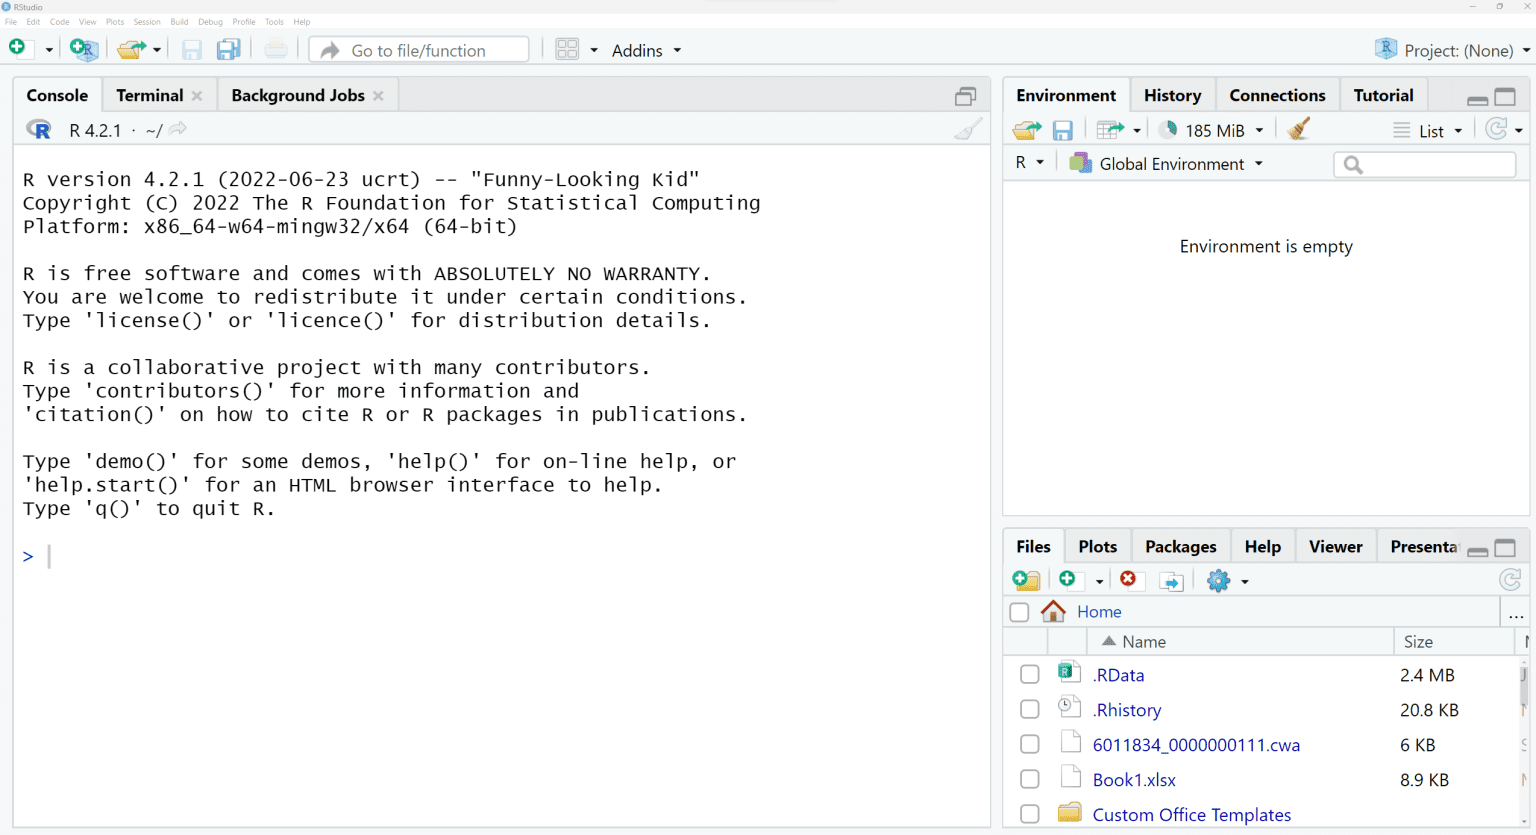Screen dimensions: 1536x835
Task: Clear environment objects with broom icon
Action: [1298, 130]
